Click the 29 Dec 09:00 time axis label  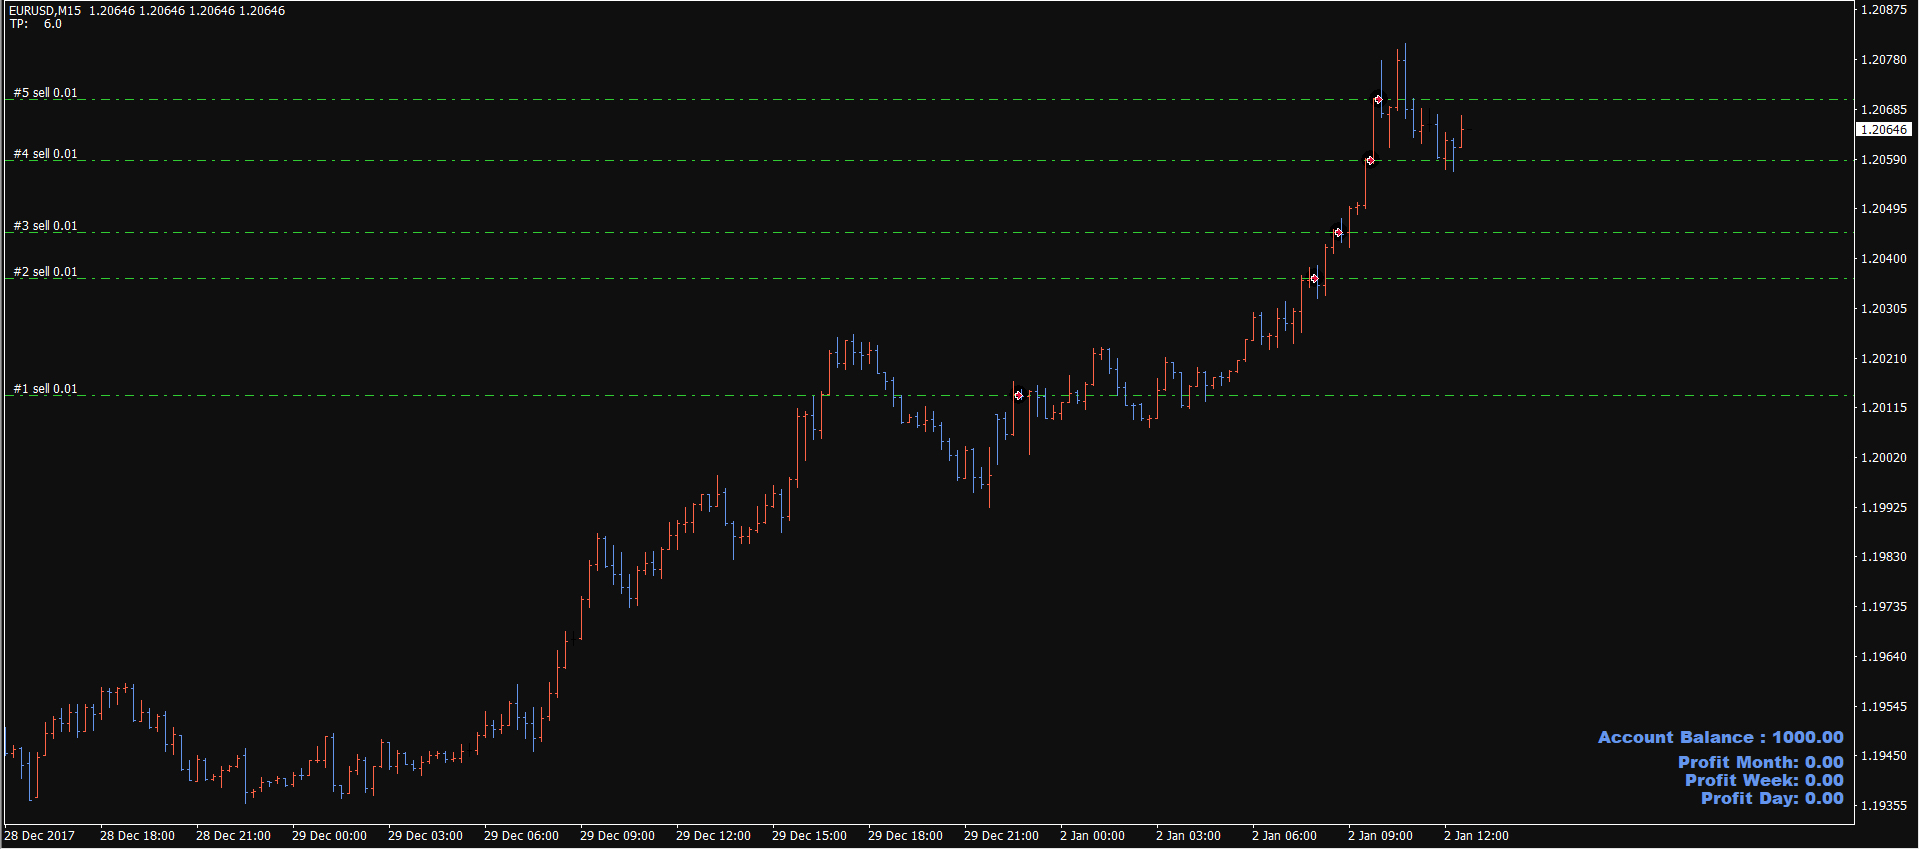pos(617,836)
